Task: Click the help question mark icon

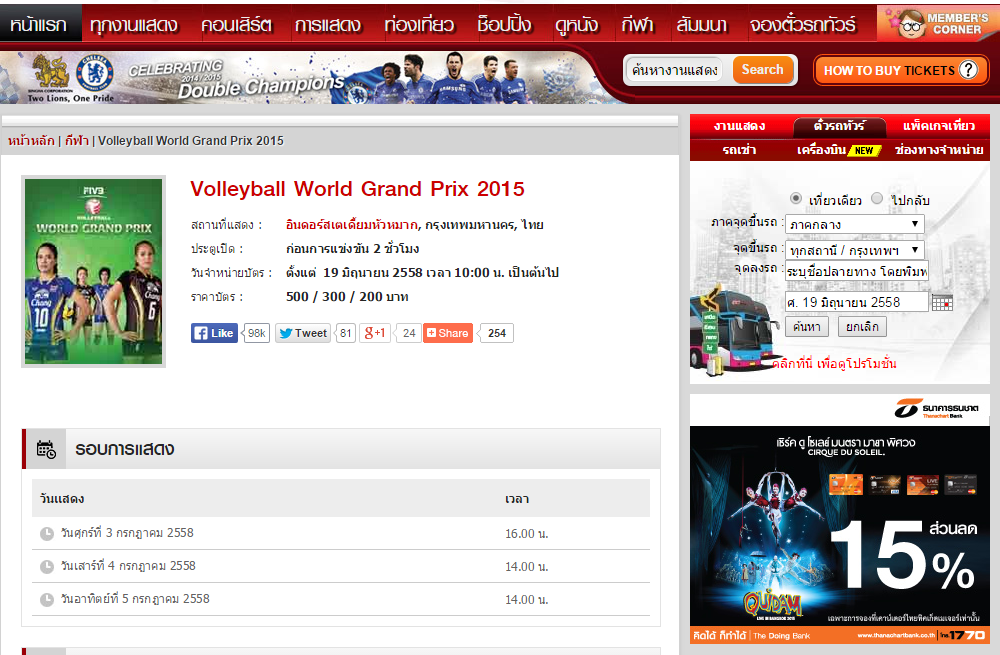Action: tap(968, 70)
